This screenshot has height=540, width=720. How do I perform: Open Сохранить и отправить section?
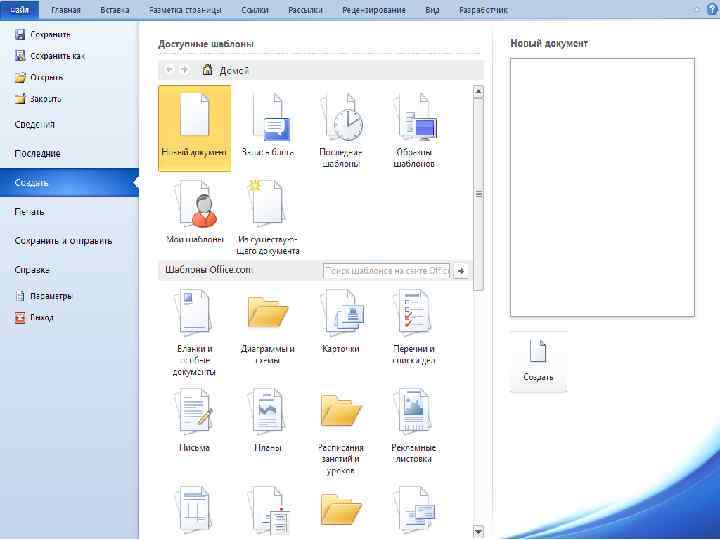click(69, 241)
